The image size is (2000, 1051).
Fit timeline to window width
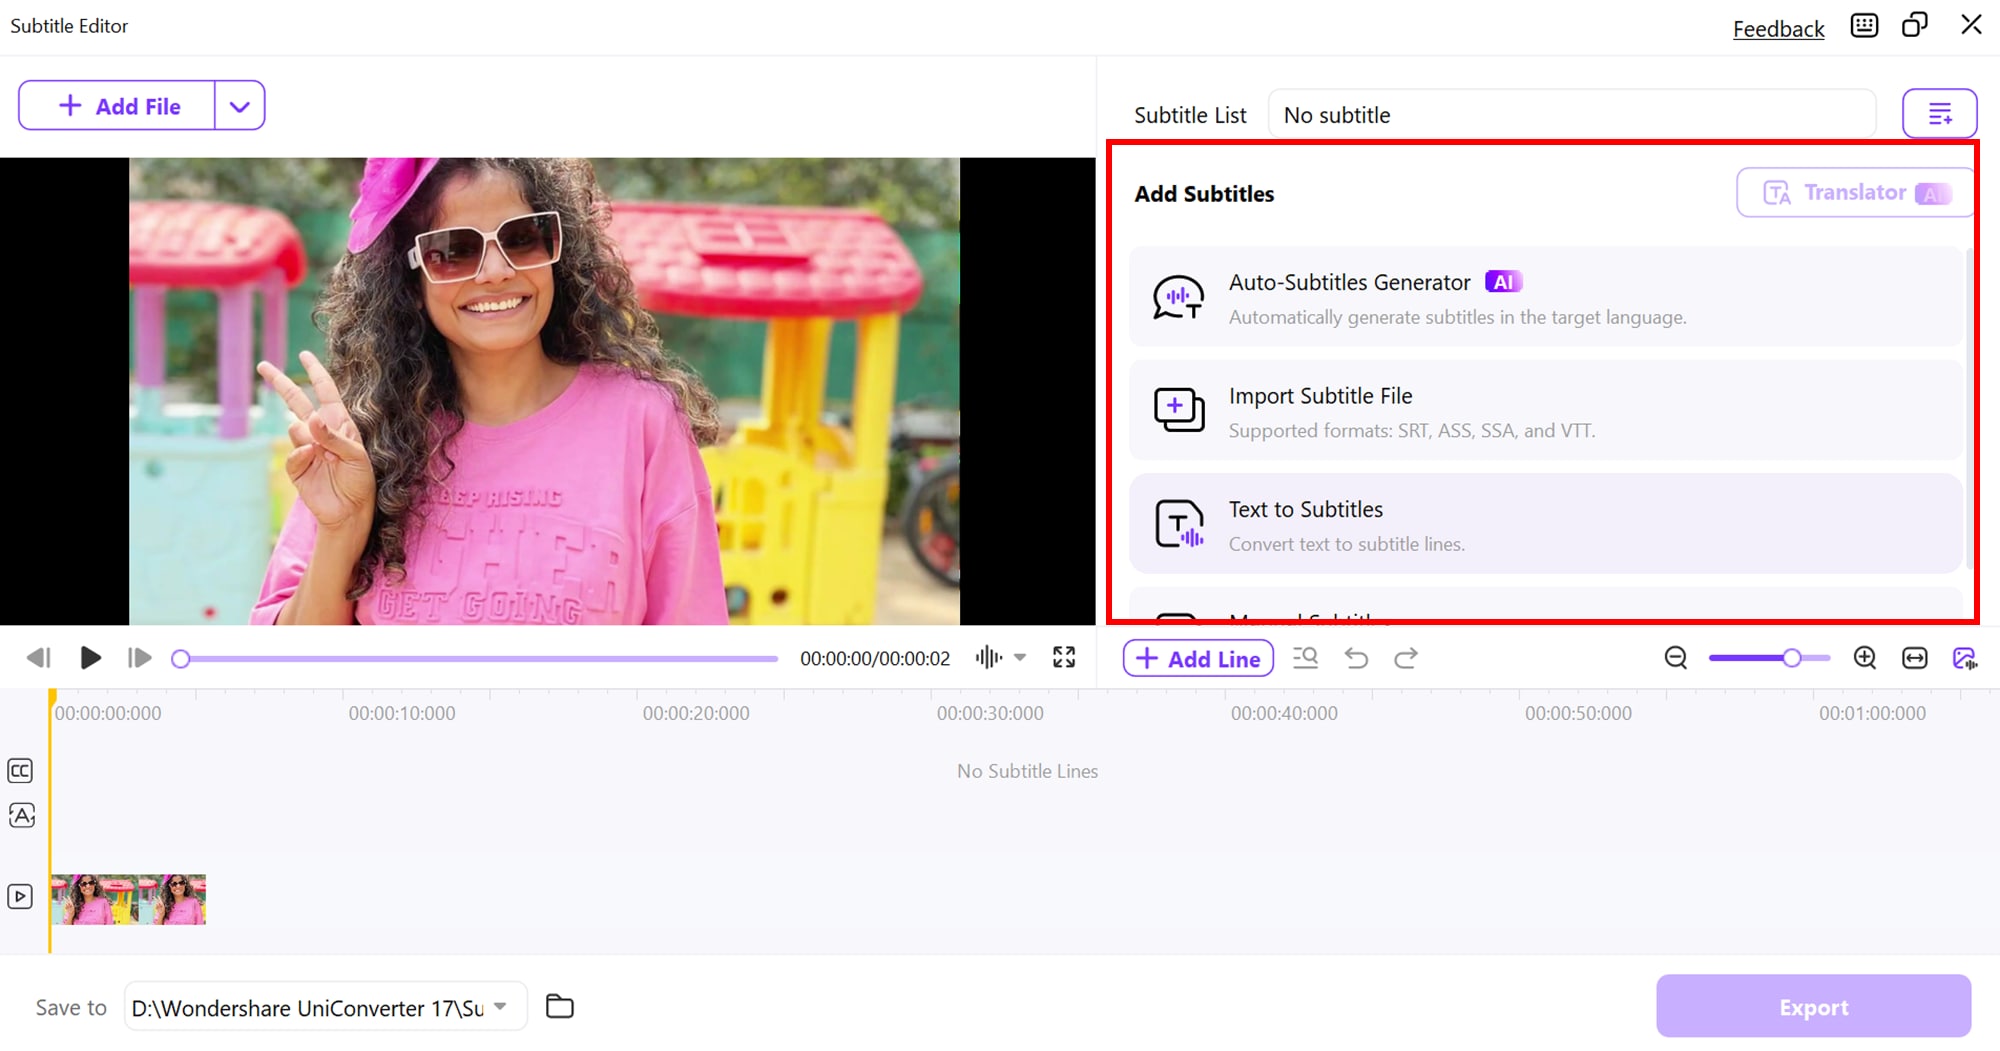tap(1915, 658)
